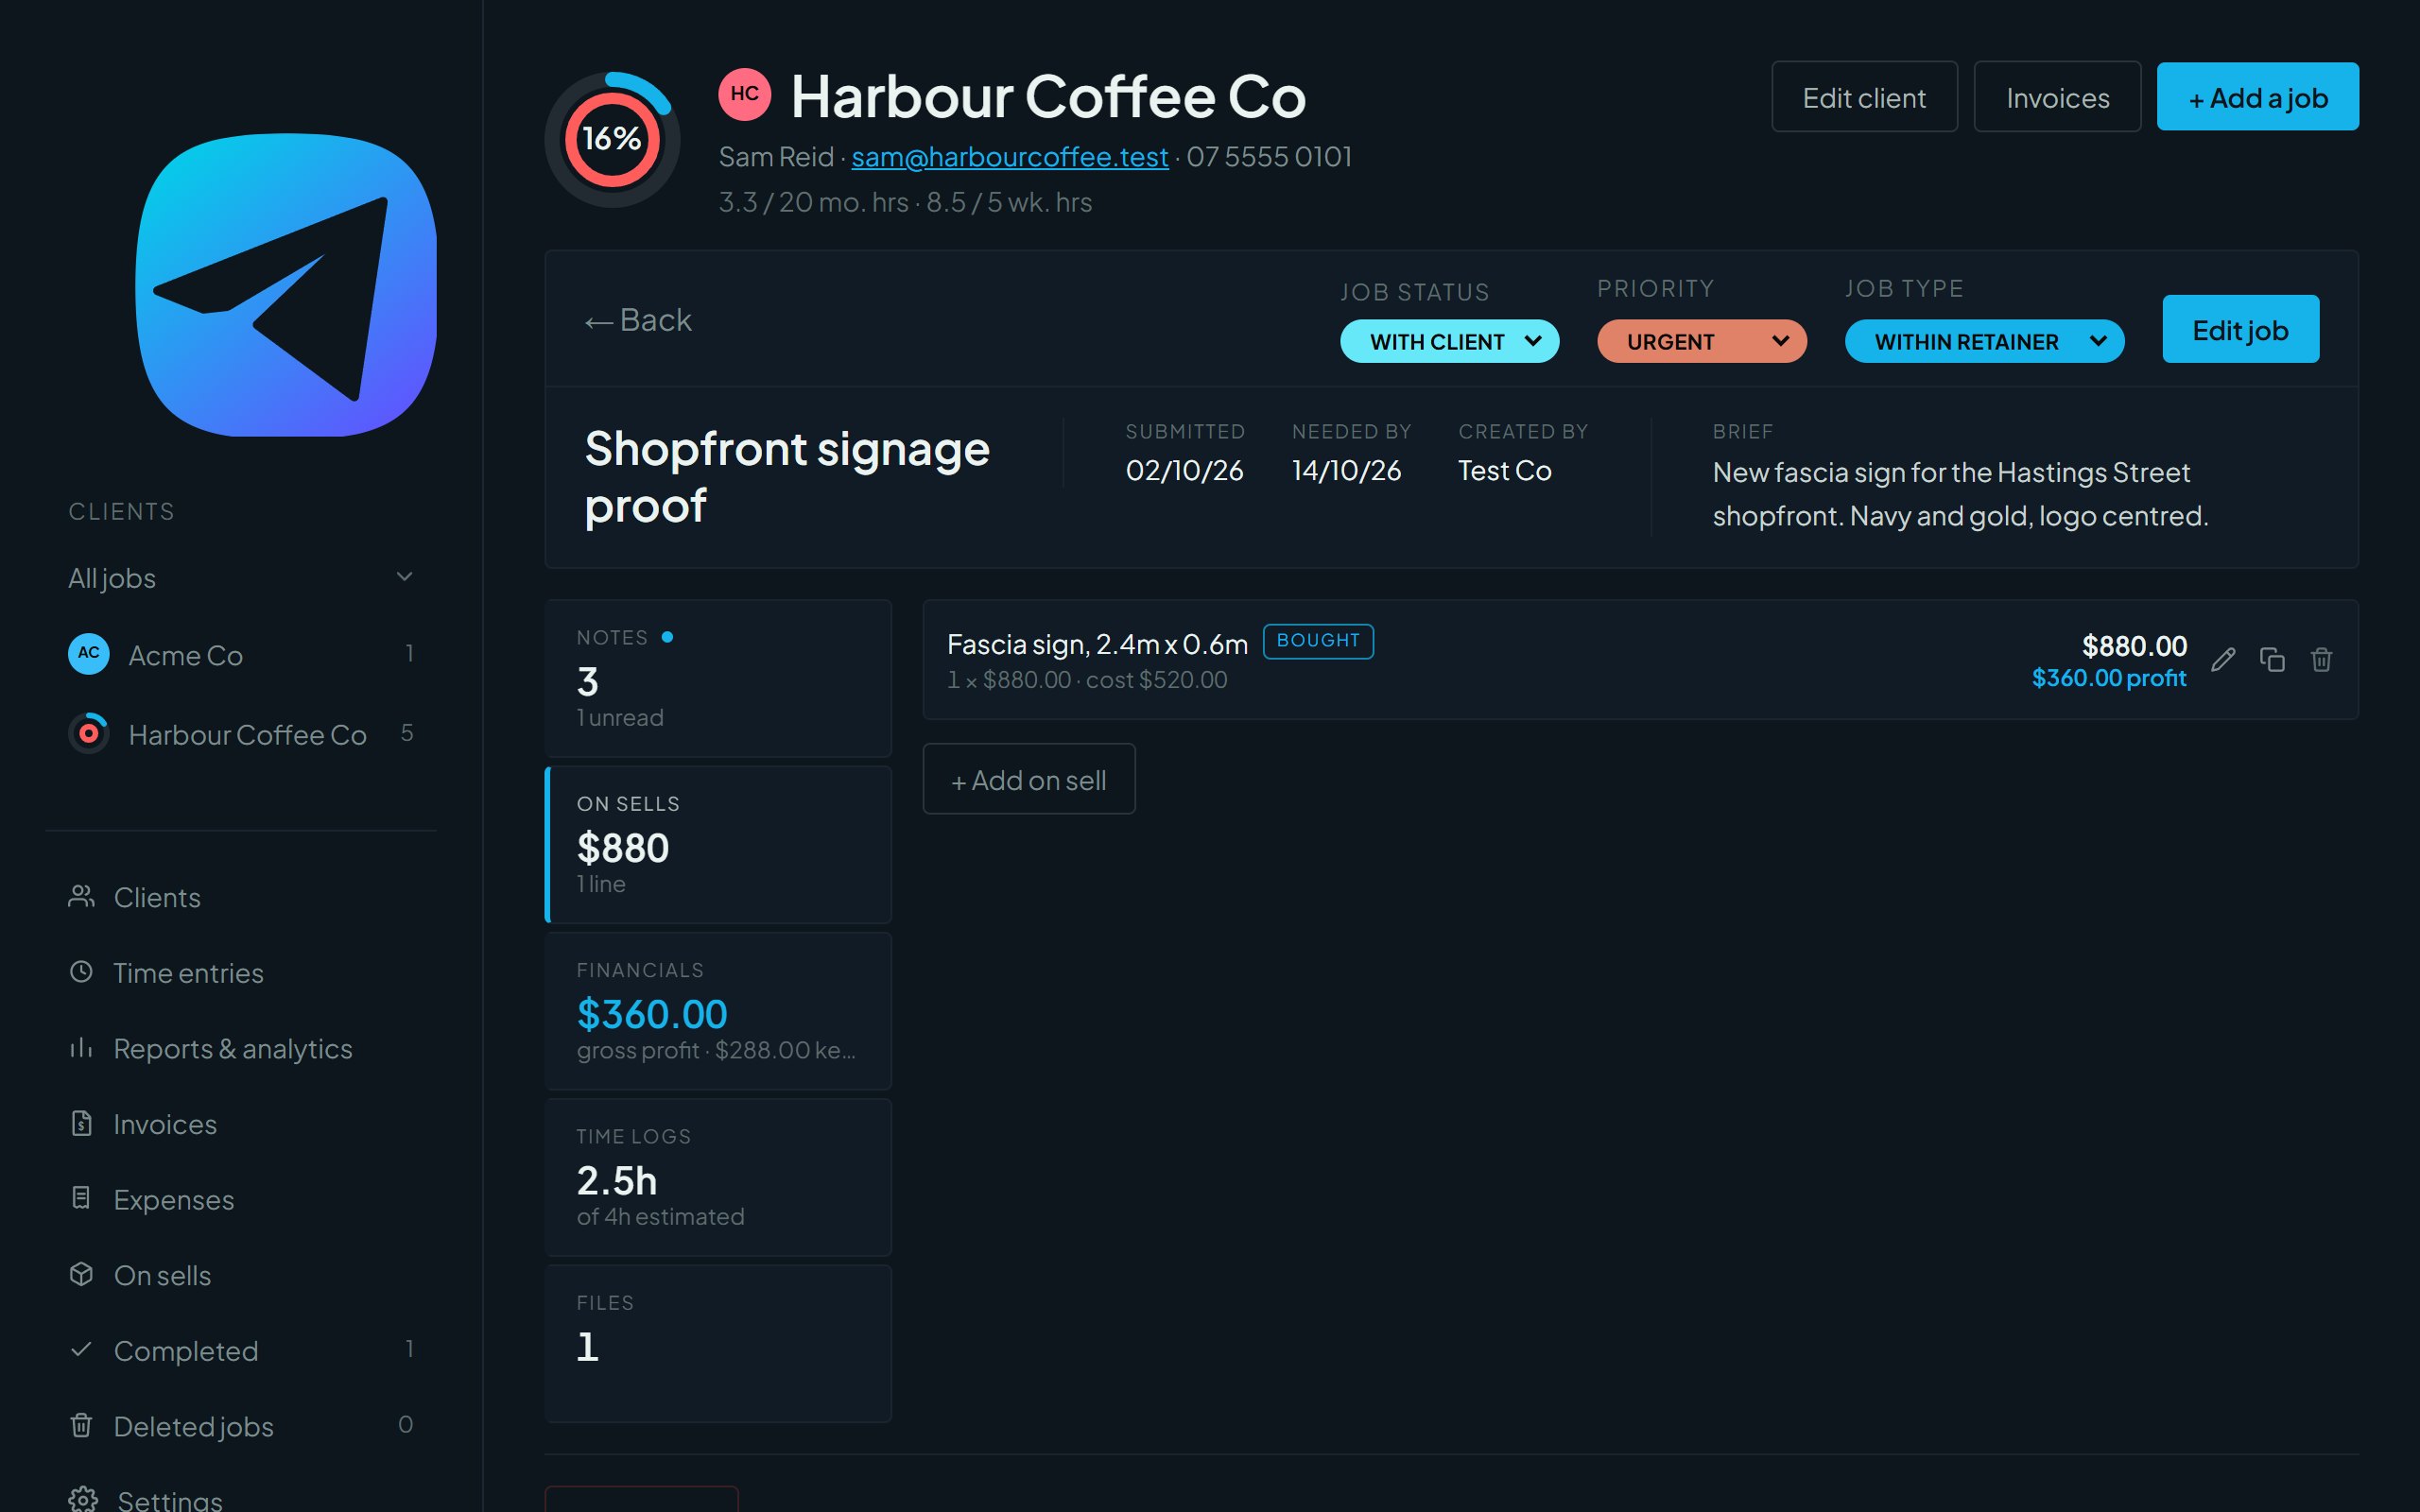Go Back to the jobs list
The height and width of the screenshot is (1512, 2420).
pyautogui.click(x=638, y=320)
